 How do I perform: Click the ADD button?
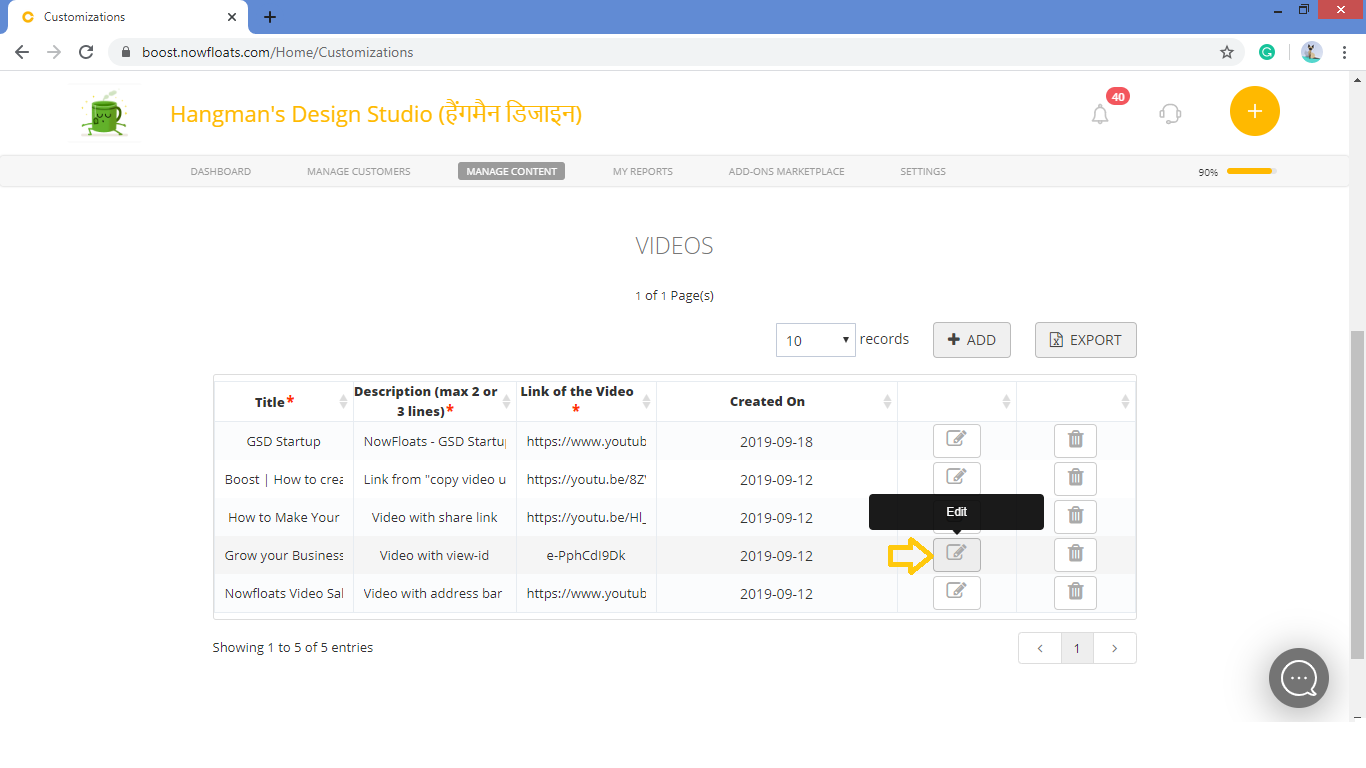coord(972,340)
